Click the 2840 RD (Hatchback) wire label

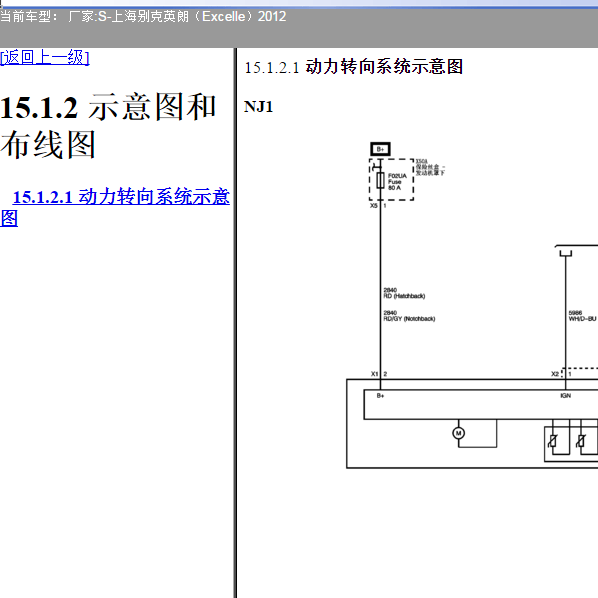[404, 293]
